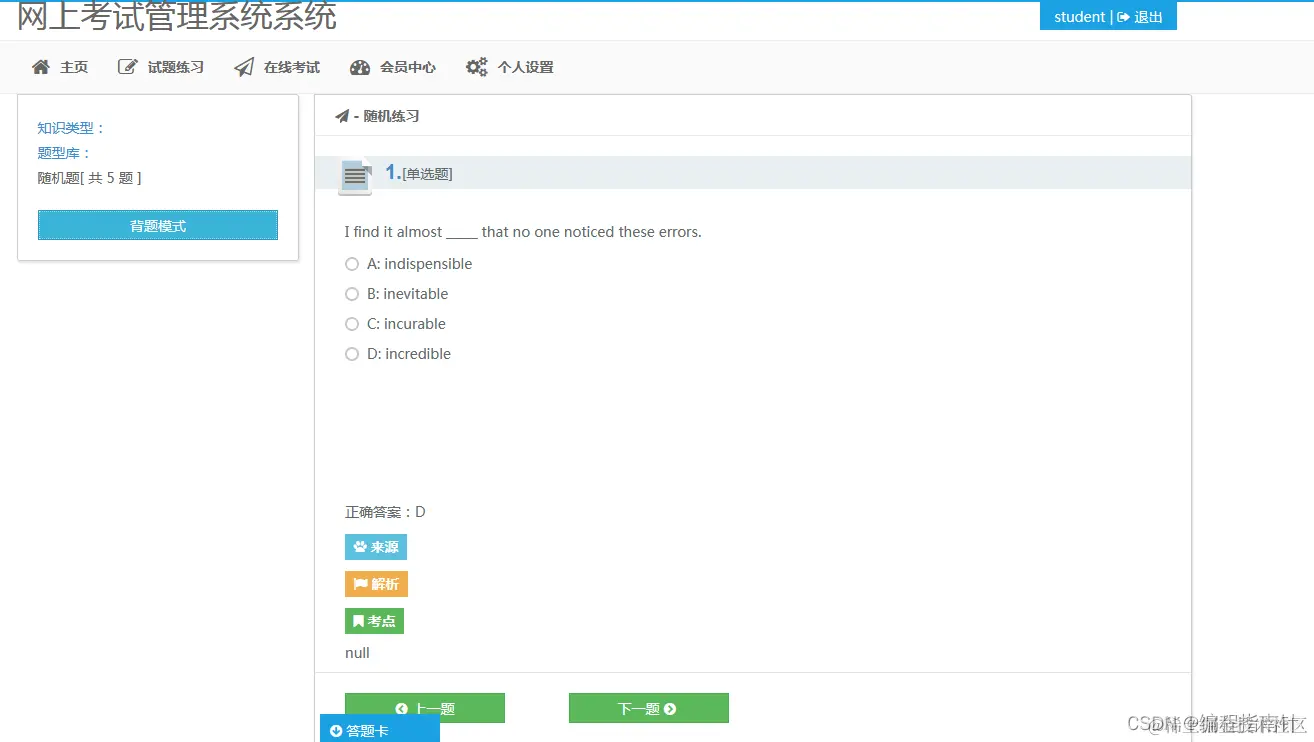Click the bookmark icon on 考点 button
The image size is (1314, 742).
(x=358, y=621)
